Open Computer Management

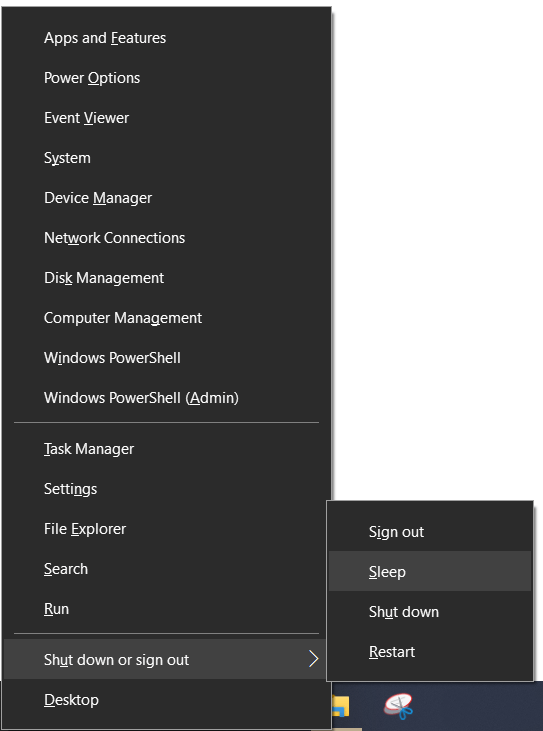(x=166, y=318)
